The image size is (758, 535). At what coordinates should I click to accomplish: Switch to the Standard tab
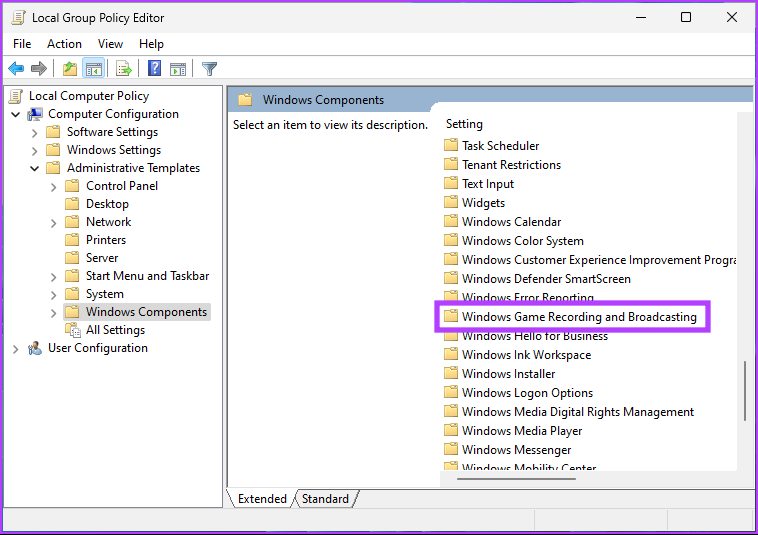[x=325, y=499]
